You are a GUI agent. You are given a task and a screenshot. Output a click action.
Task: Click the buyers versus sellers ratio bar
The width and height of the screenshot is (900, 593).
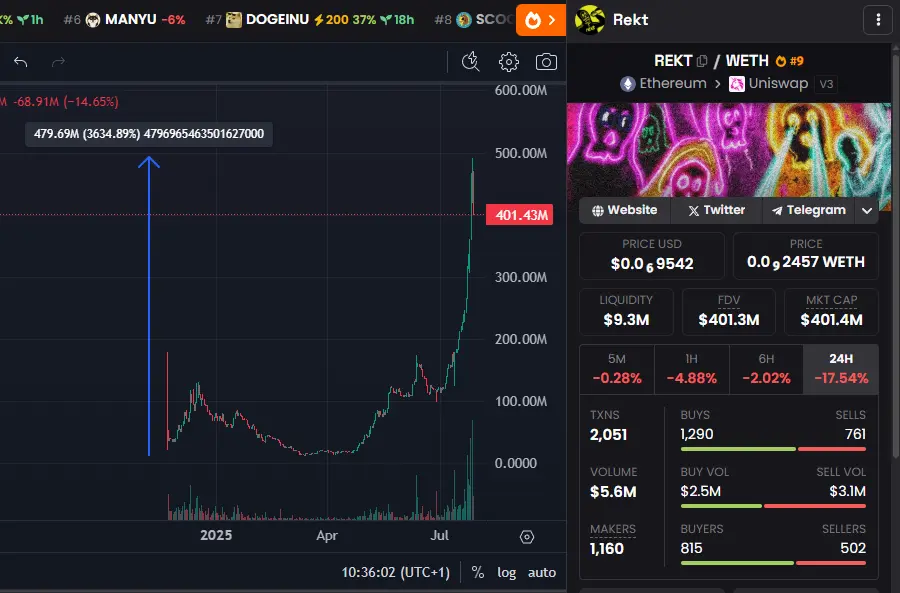tap(773, 563)
